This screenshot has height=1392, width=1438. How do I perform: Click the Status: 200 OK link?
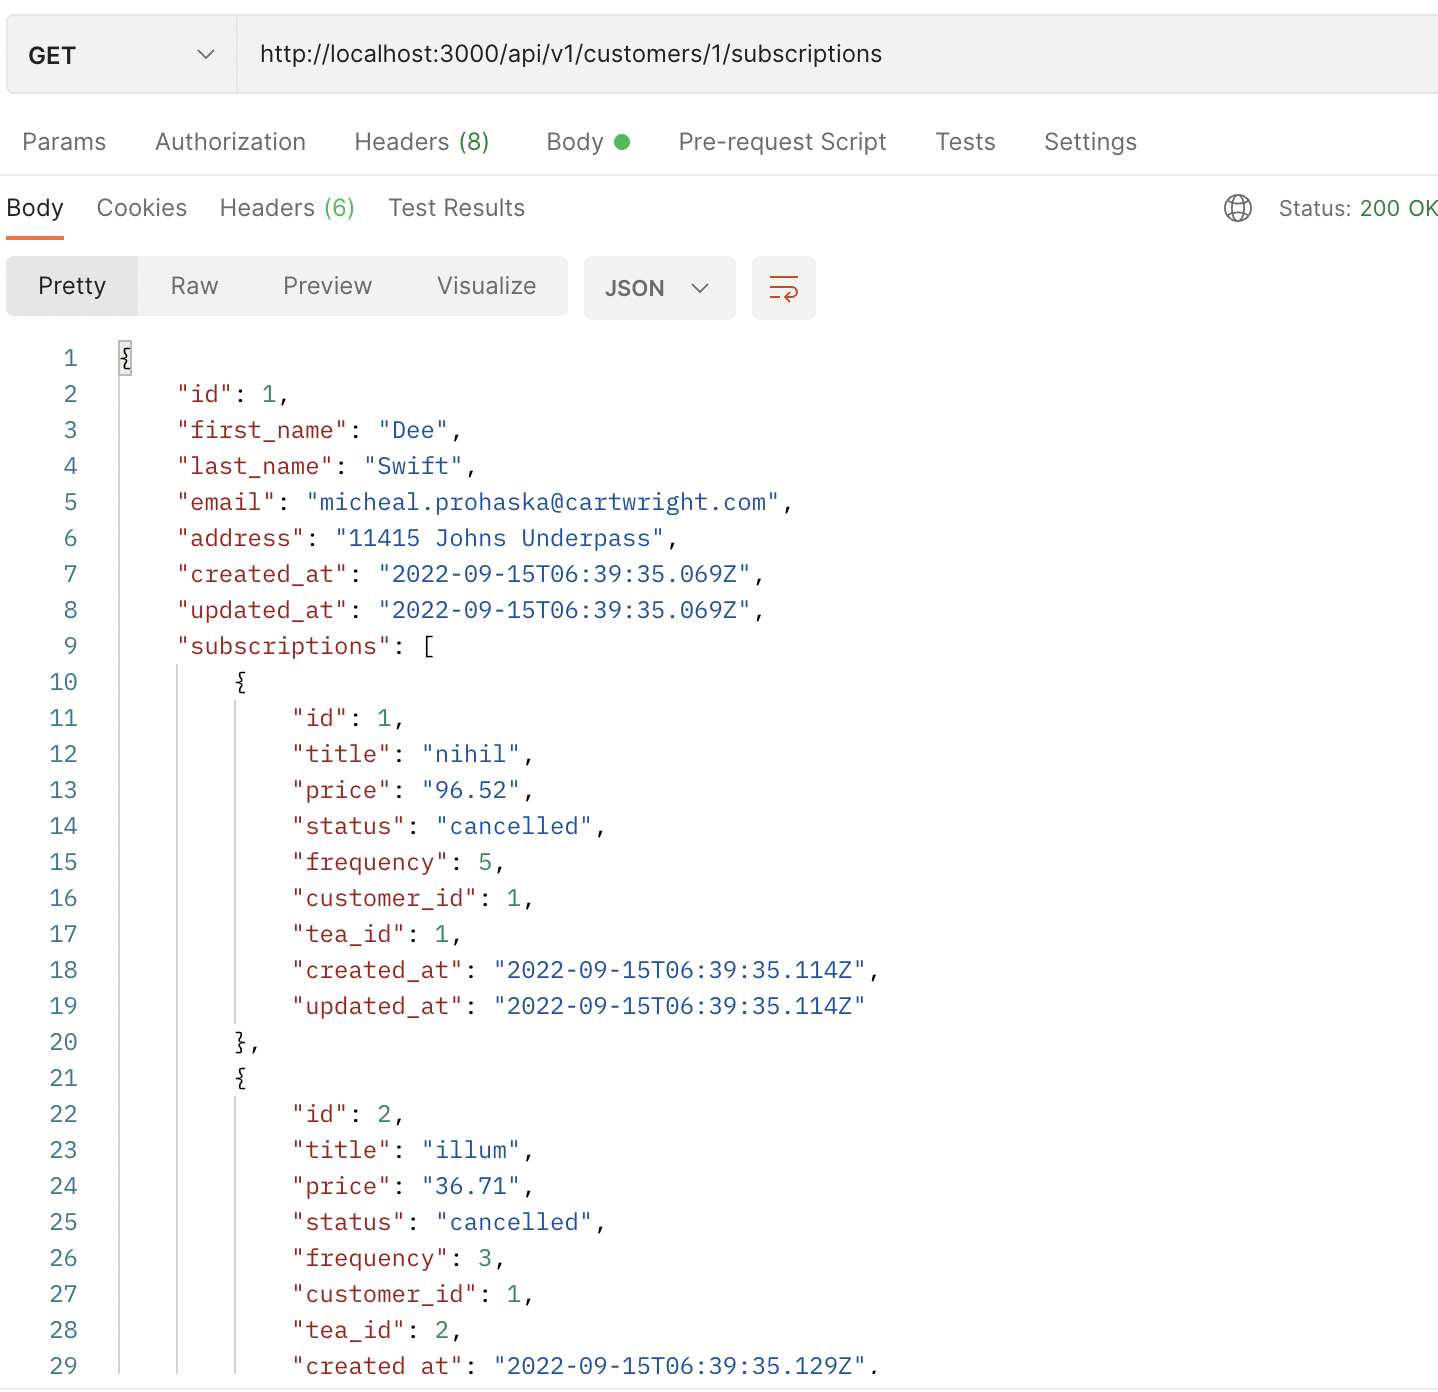[x=1357, y=208]
